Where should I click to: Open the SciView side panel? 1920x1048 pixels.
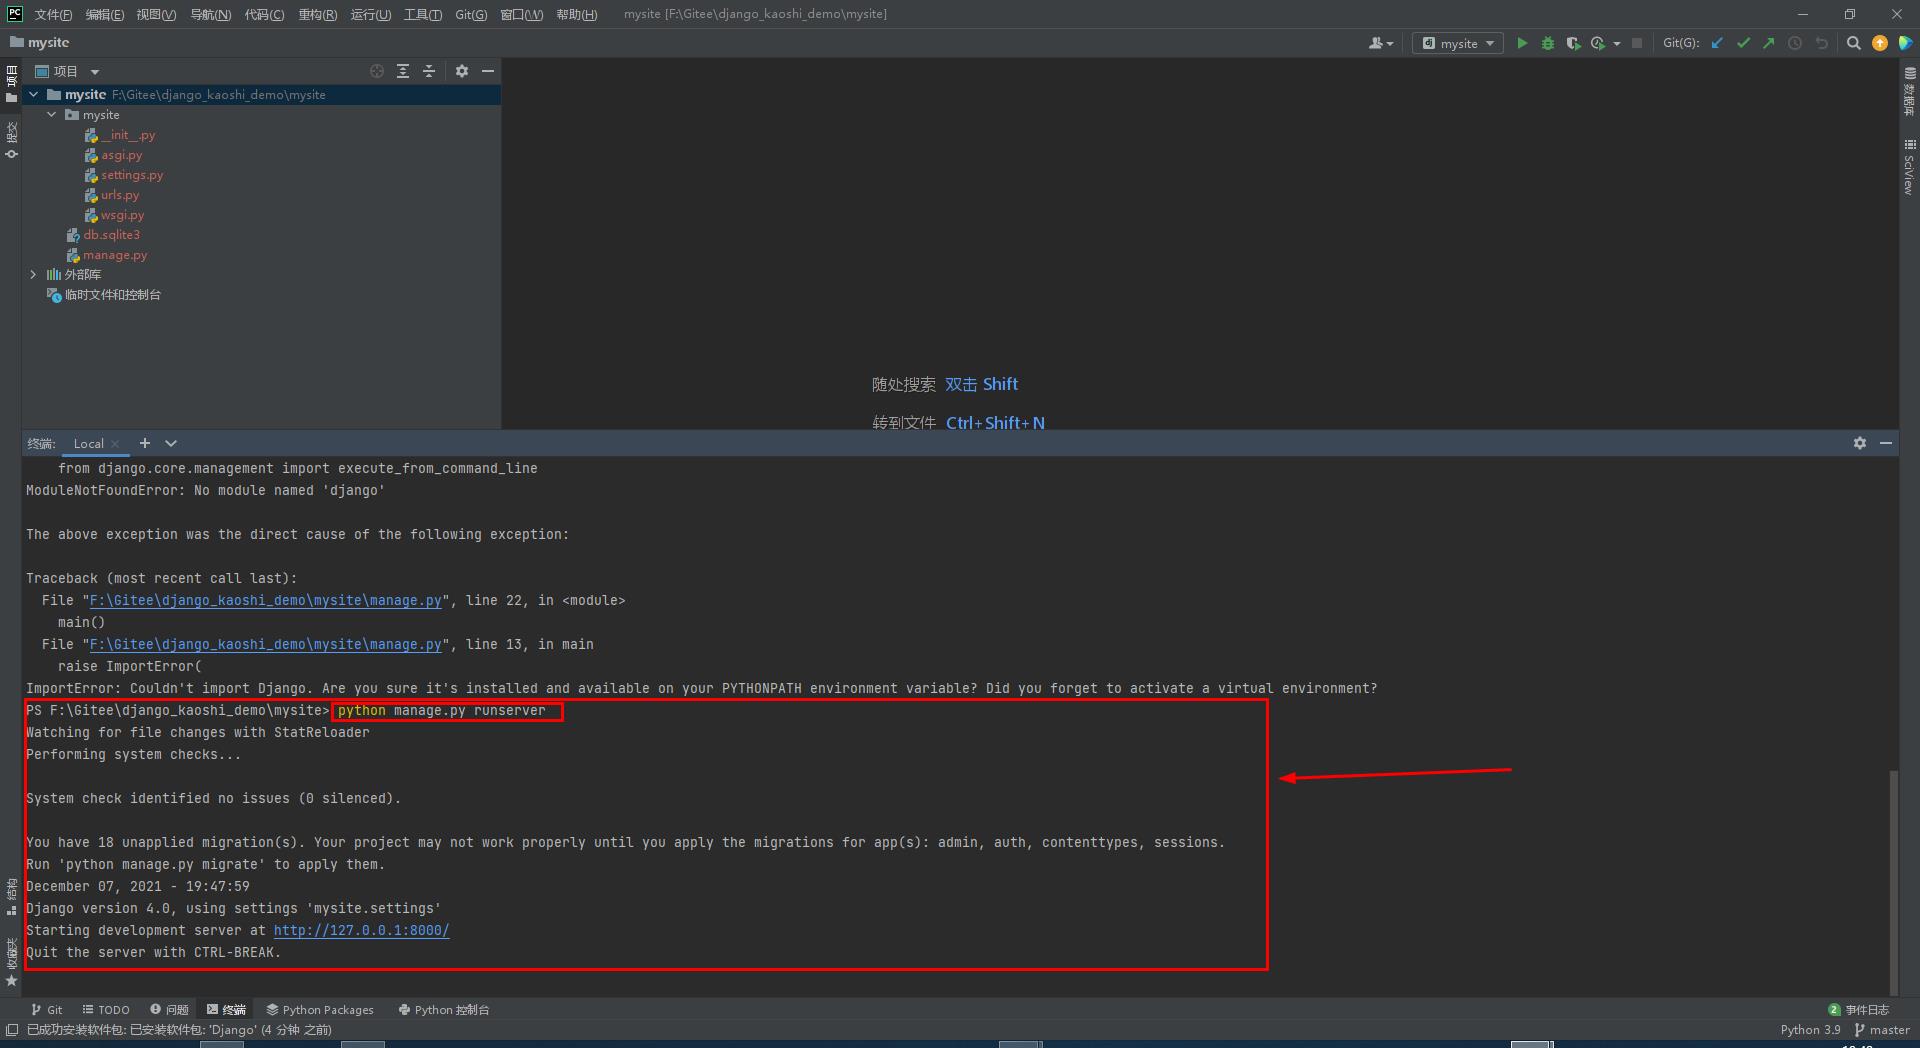click(x=1909, y=167)
